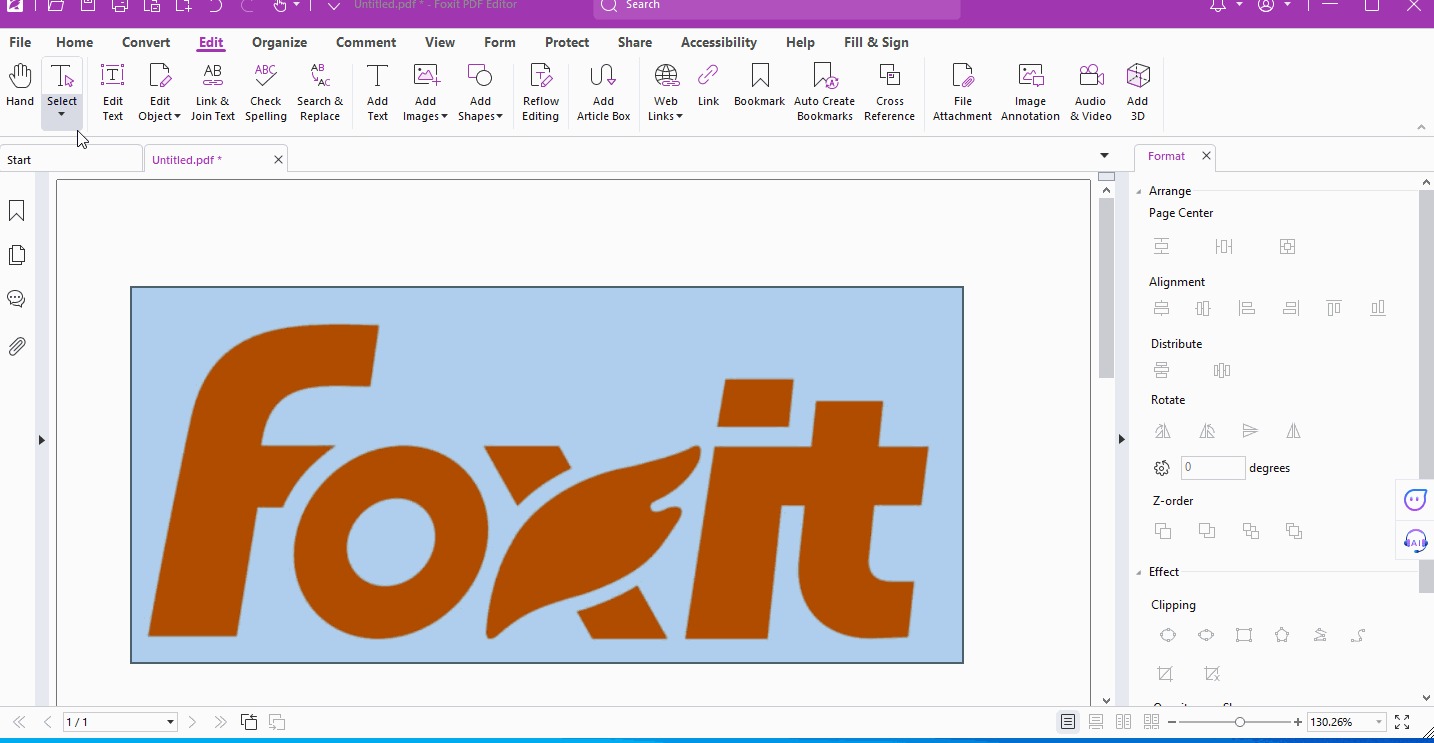The height and width of the screenshot is (743, 1434).
Task: Click page-center both-directions icon
Action: (1288, 246)
